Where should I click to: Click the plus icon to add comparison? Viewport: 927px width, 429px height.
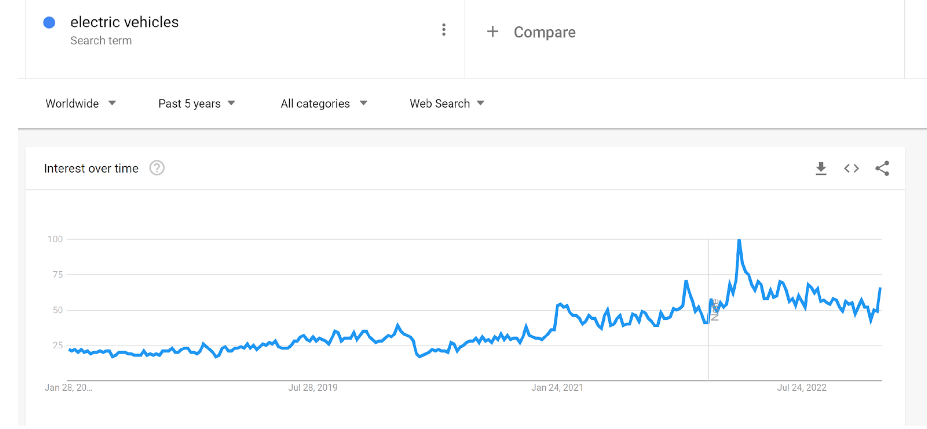tap(492, 32)
